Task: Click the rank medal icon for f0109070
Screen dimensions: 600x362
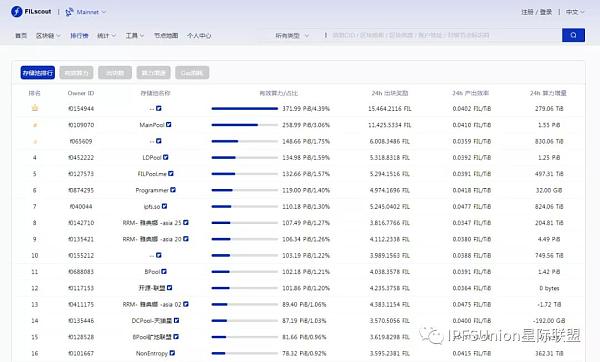Action: pyautogui.click(x=35, y=125)
